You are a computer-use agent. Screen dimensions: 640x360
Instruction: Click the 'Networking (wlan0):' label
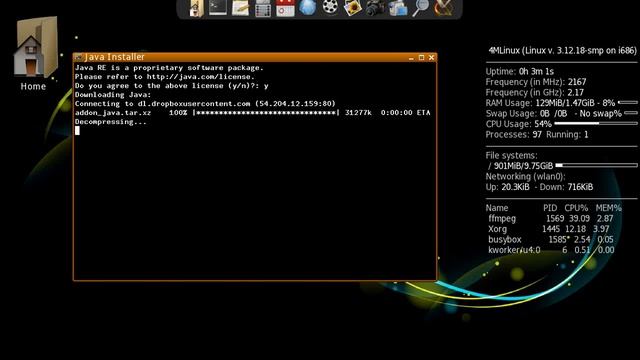525,177
